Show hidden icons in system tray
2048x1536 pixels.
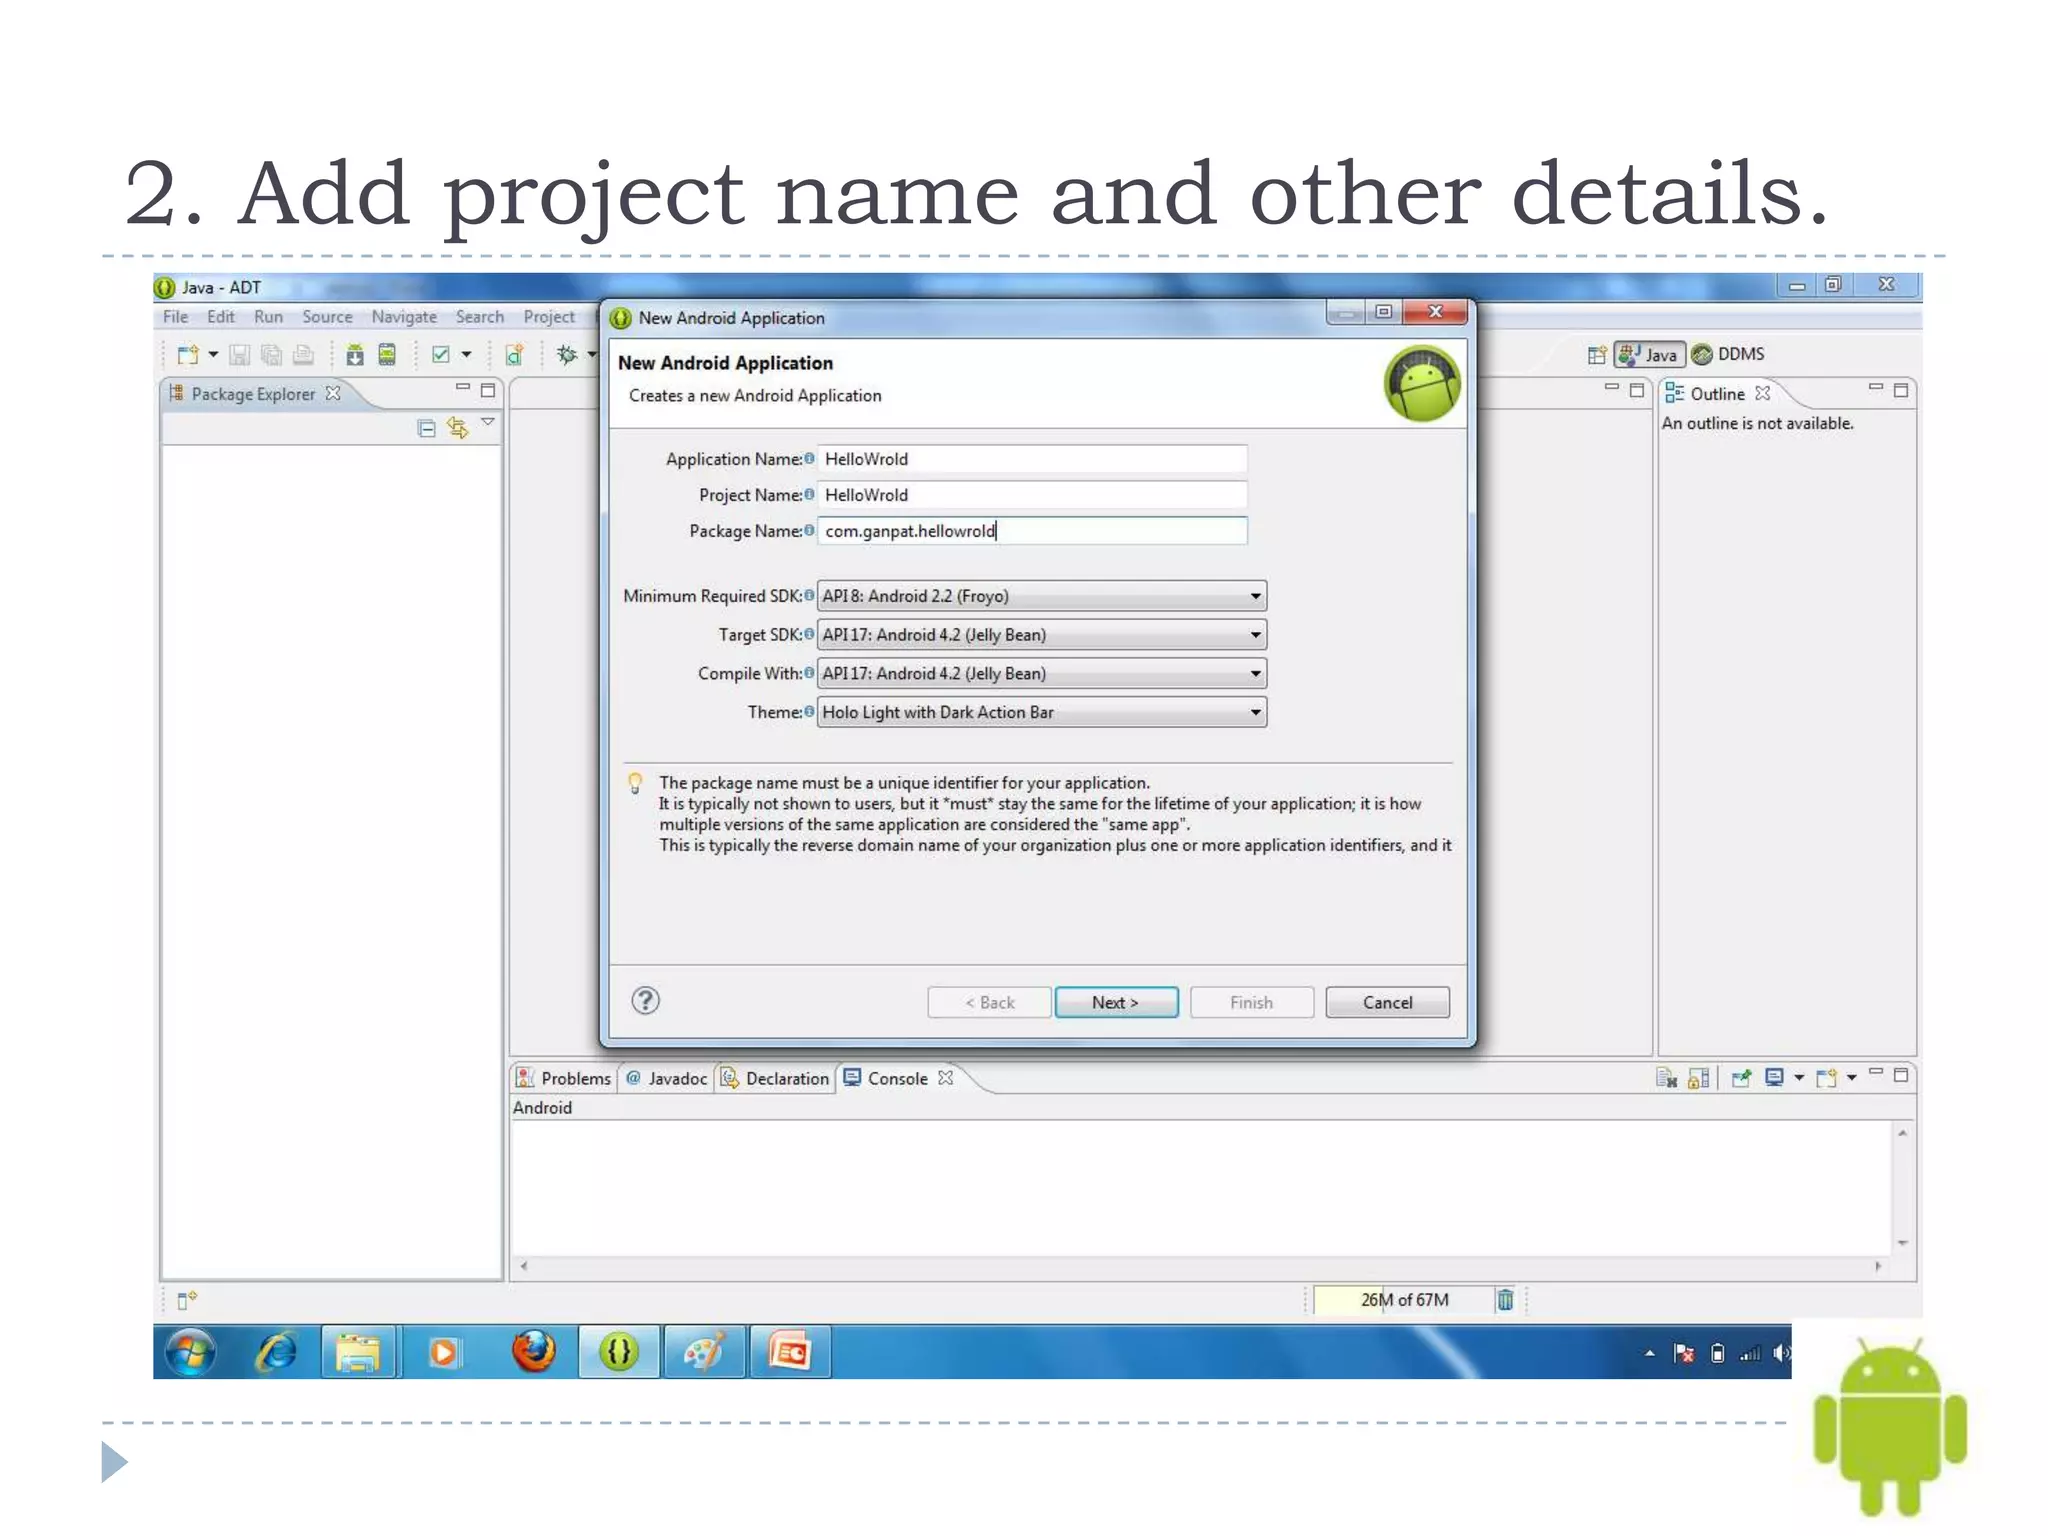coord(1650,1354)
